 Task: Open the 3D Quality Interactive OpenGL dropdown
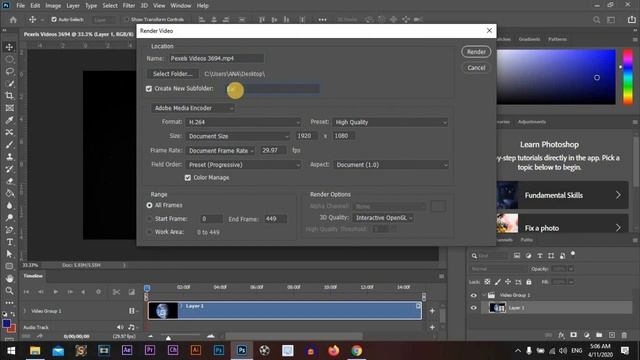coord(383,218)
